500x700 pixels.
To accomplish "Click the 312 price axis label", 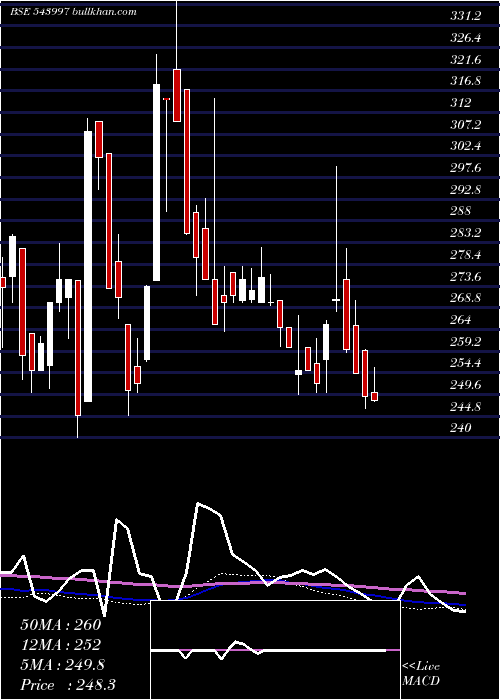I will 461,103.
